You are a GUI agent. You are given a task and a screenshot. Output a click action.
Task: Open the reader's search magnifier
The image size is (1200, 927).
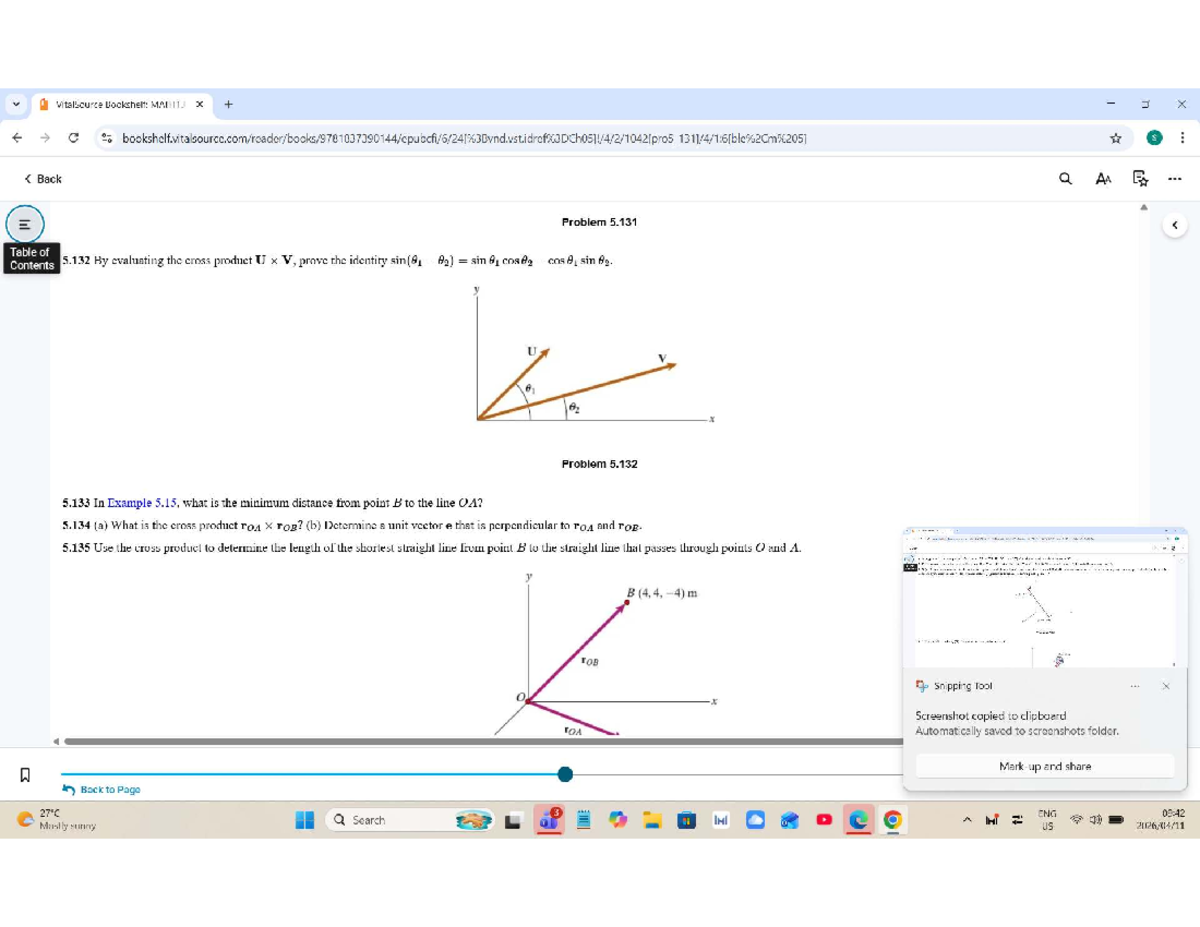[x=1066, y=179]
